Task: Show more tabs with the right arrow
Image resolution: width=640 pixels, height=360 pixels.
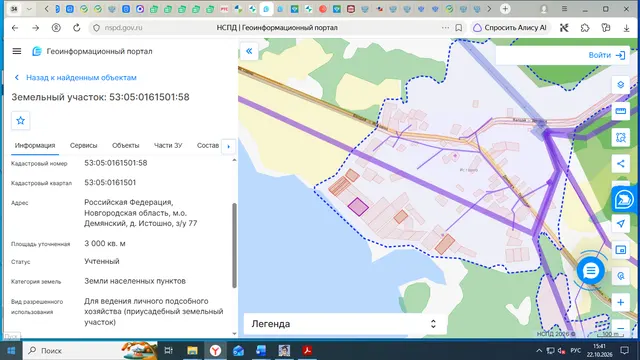Action: coord(229,146)
